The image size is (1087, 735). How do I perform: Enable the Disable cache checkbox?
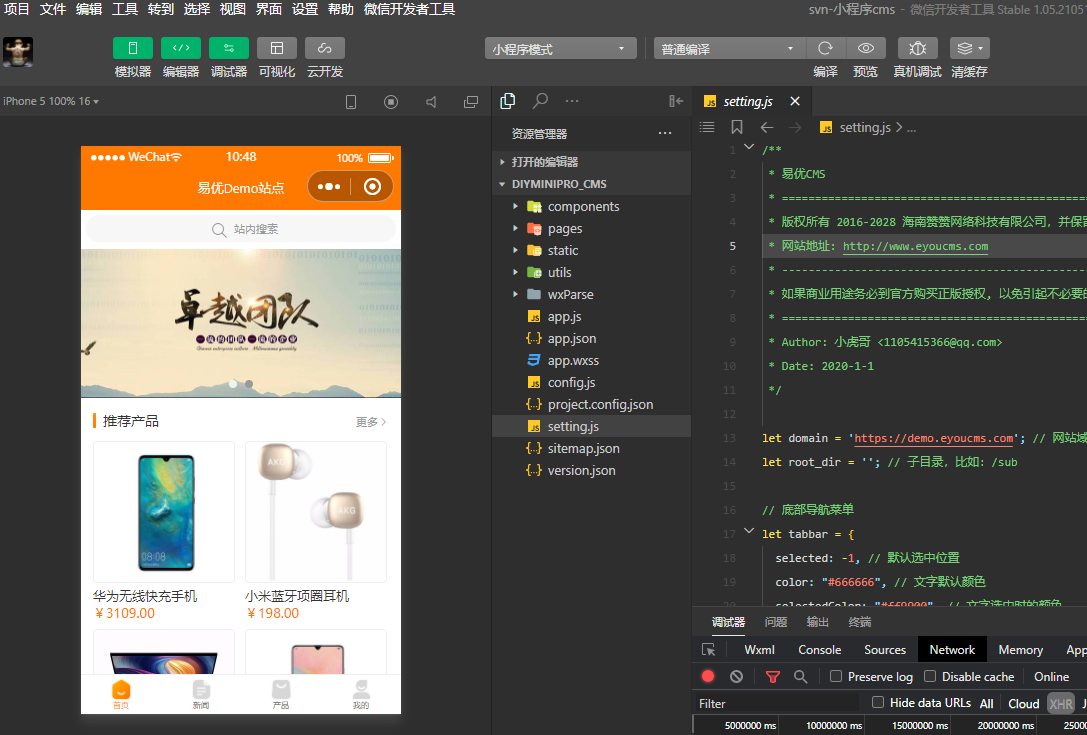(x=930, y=676)
